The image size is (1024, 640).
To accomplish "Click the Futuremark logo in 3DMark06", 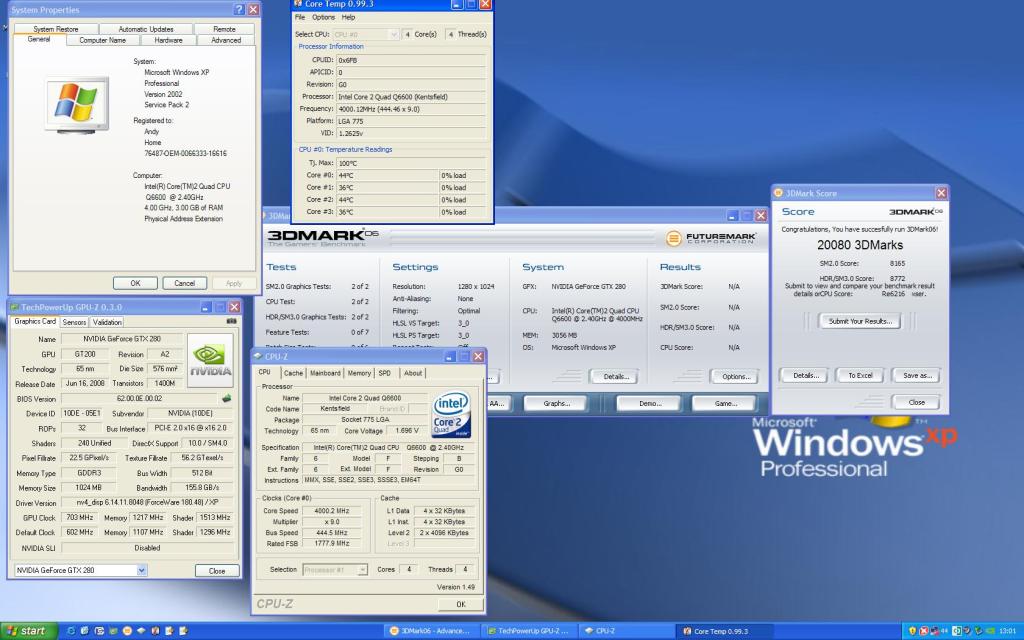I will point(711,238).
